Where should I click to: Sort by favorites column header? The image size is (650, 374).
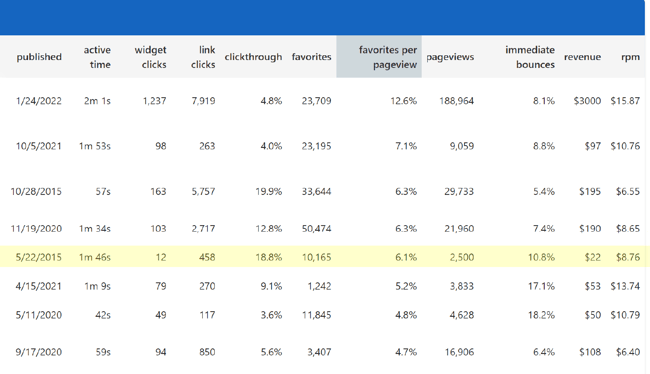tap(311, 57)
